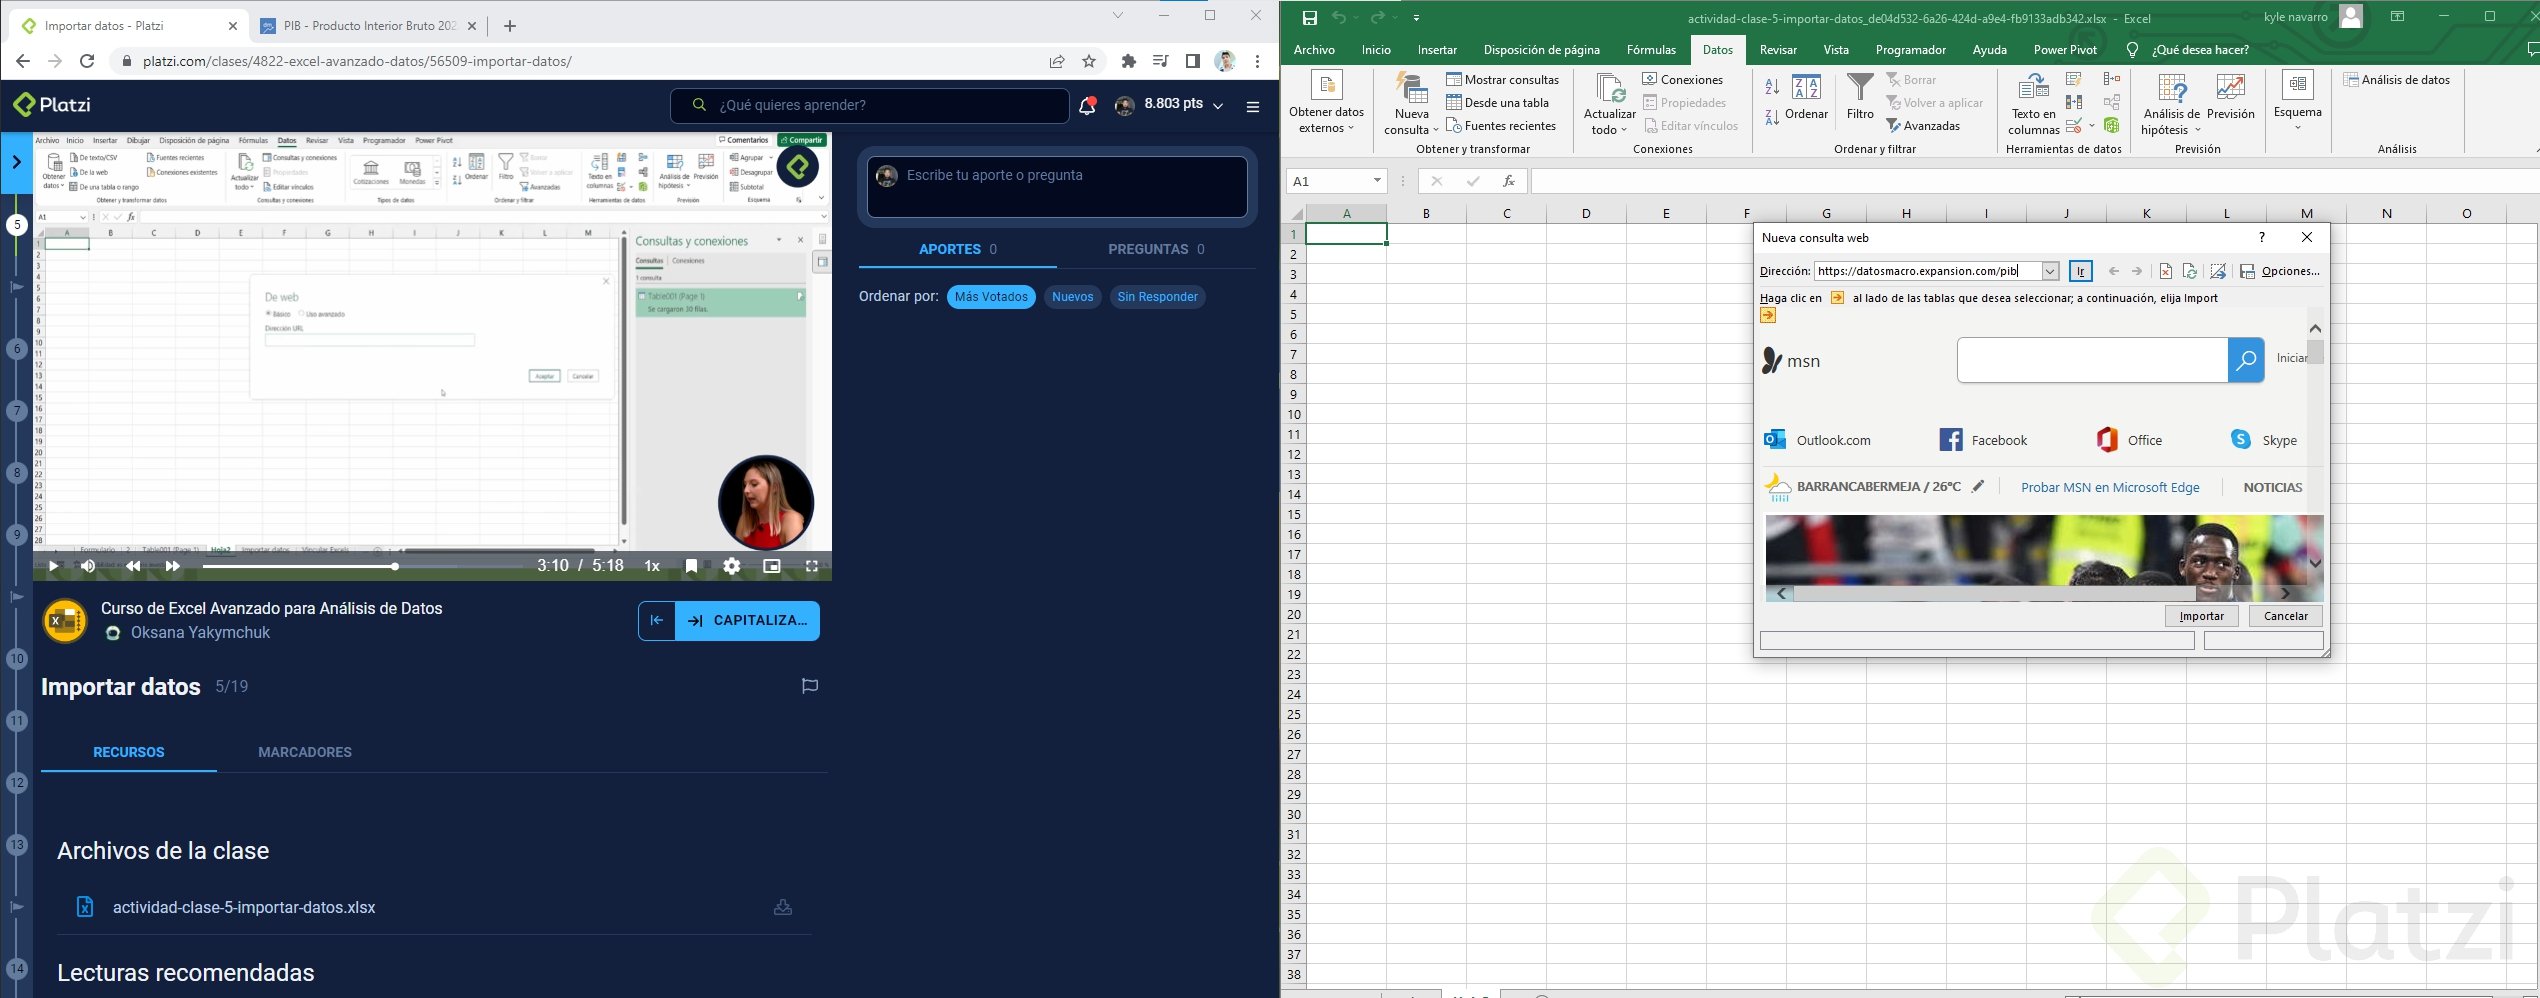Open Texto en columnas tool
2540x998 pixels.
[2033, 103]
